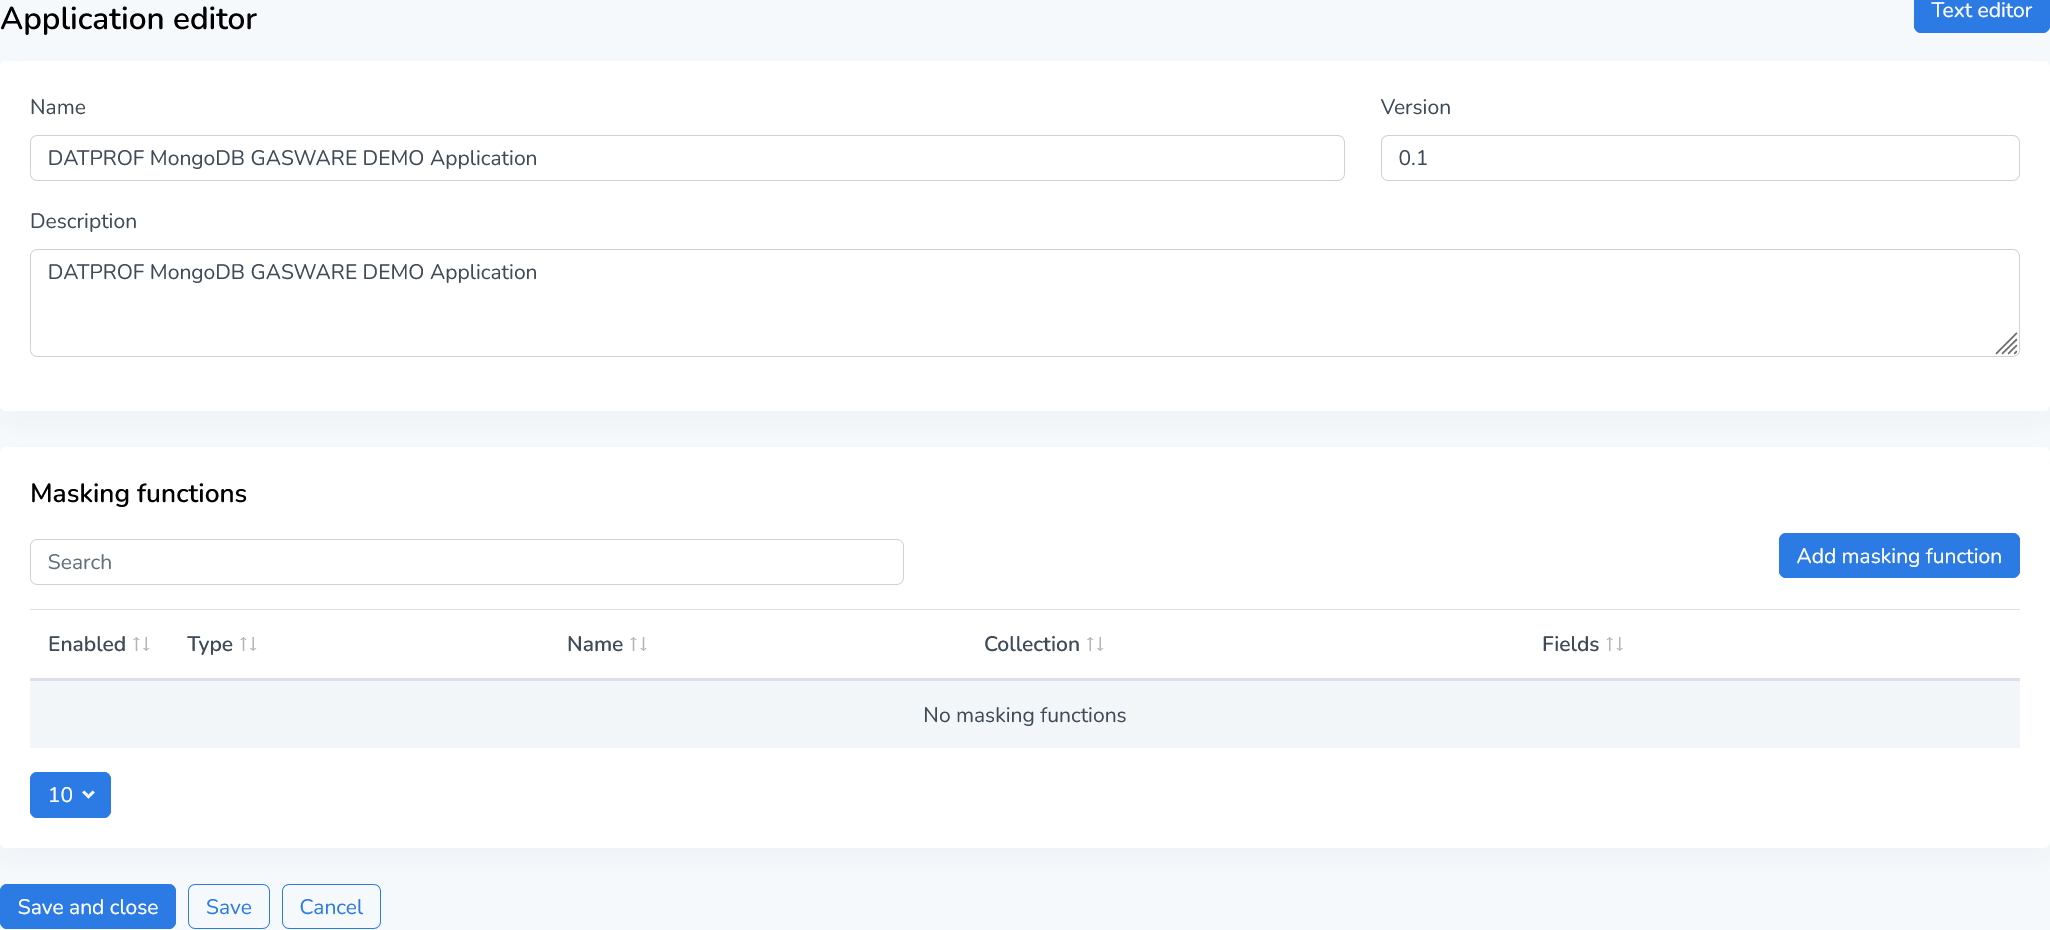
Task: Click the descending sort arrow on Name
Action: pos(645,644)
